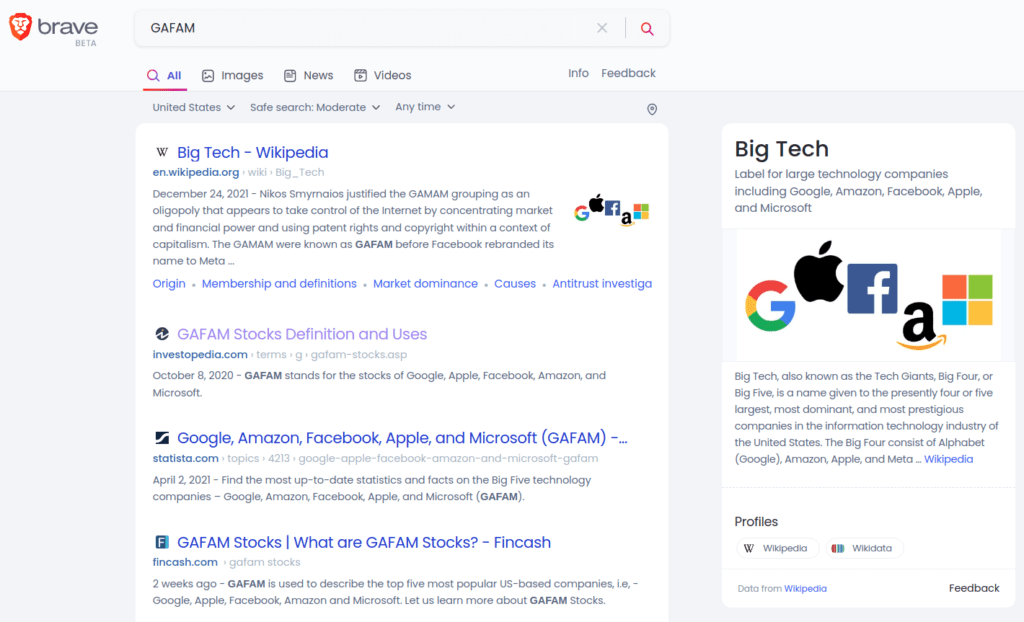Open the Feedback link near the tabs
This screenshot has width=1024, height=622.
coord(628,73)
